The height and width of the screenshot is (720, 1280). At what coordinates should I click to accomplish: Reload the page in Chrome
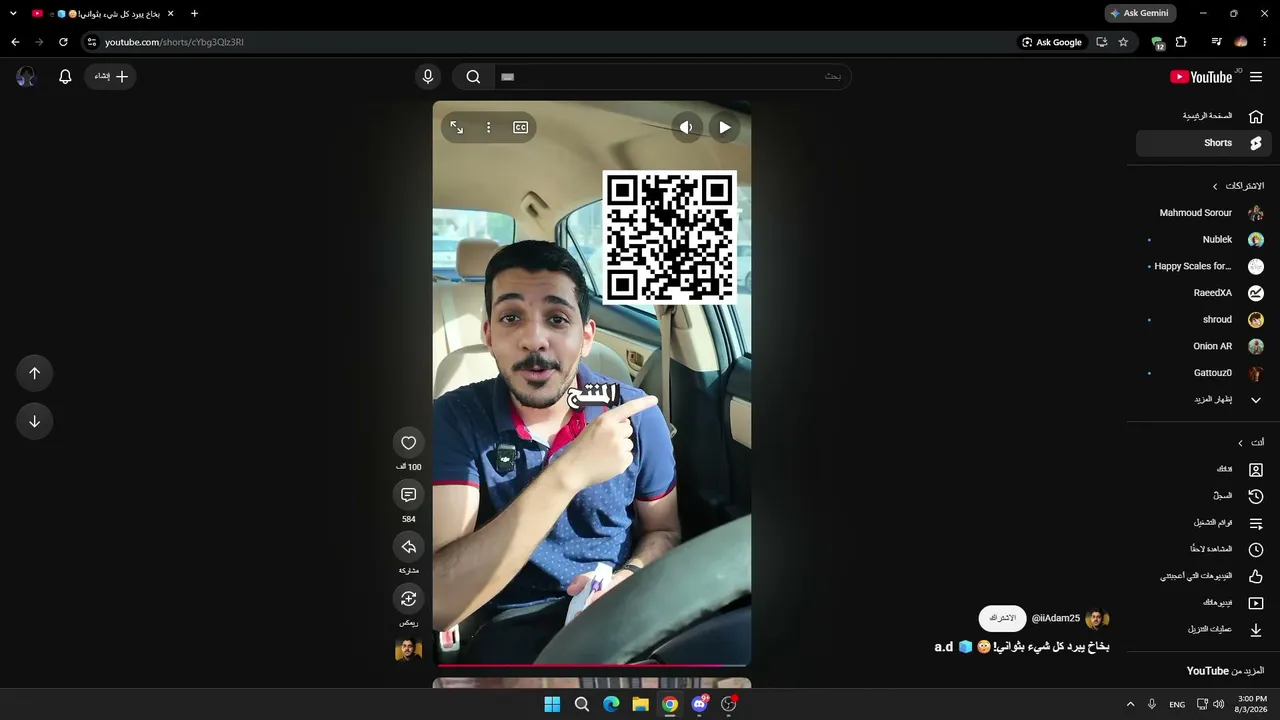pos(63,42)
